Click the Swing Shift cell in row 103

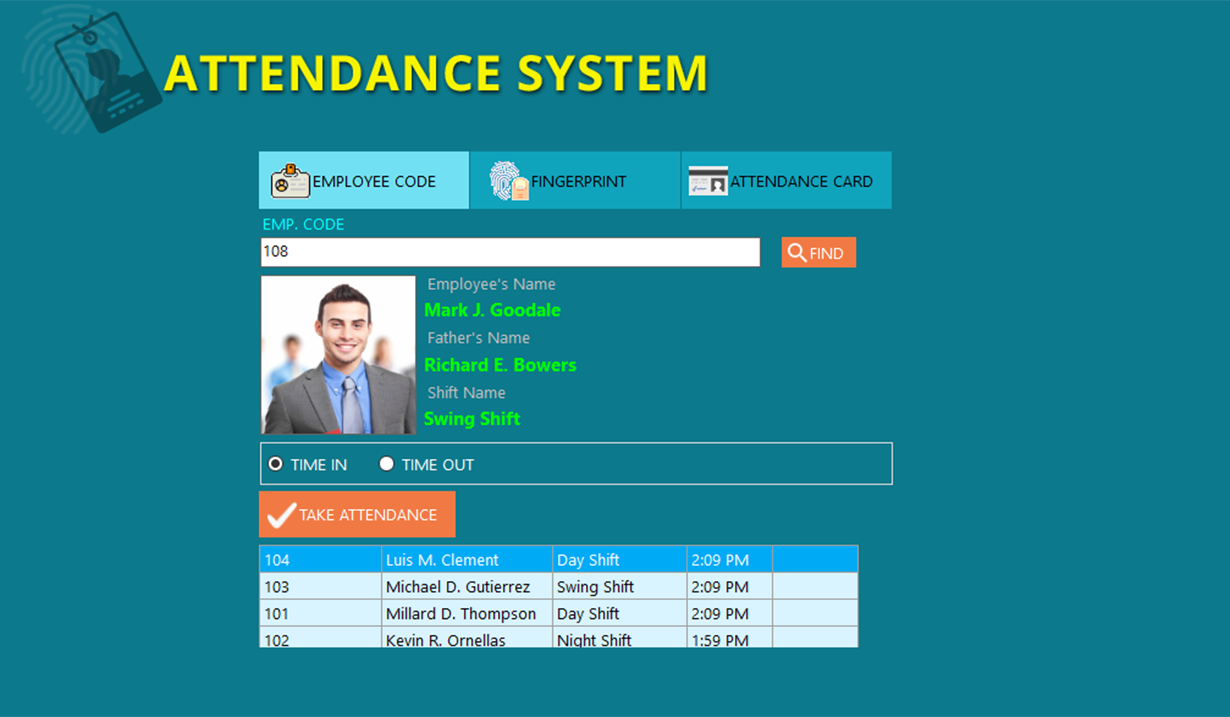tap(595, 587)
